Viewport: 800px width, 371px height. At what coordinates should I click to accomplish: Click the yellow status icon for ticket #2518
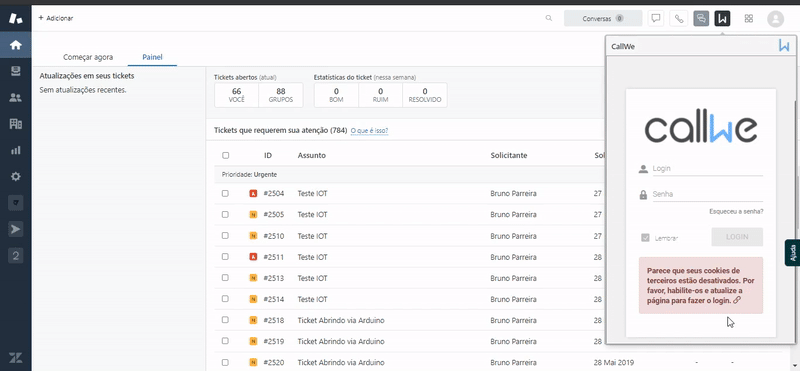(253, 320)
